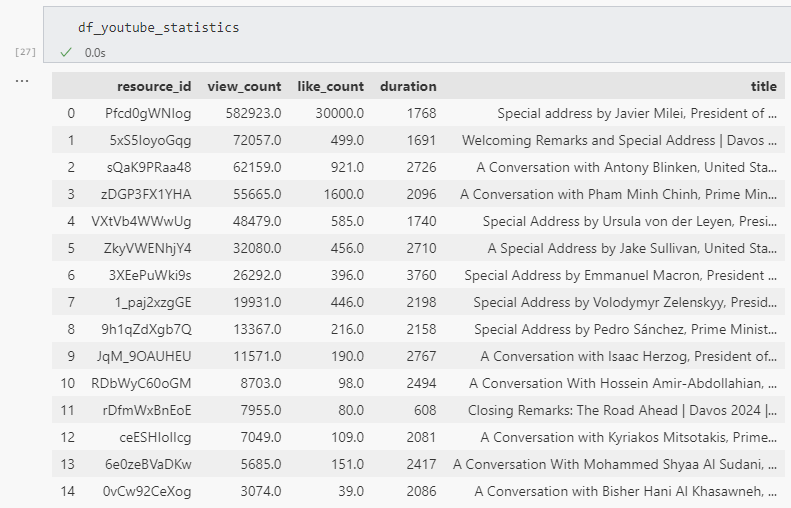Click the view count 19931.0
The width and height of the screenshot is (791, 508).
tap(257, 302)
